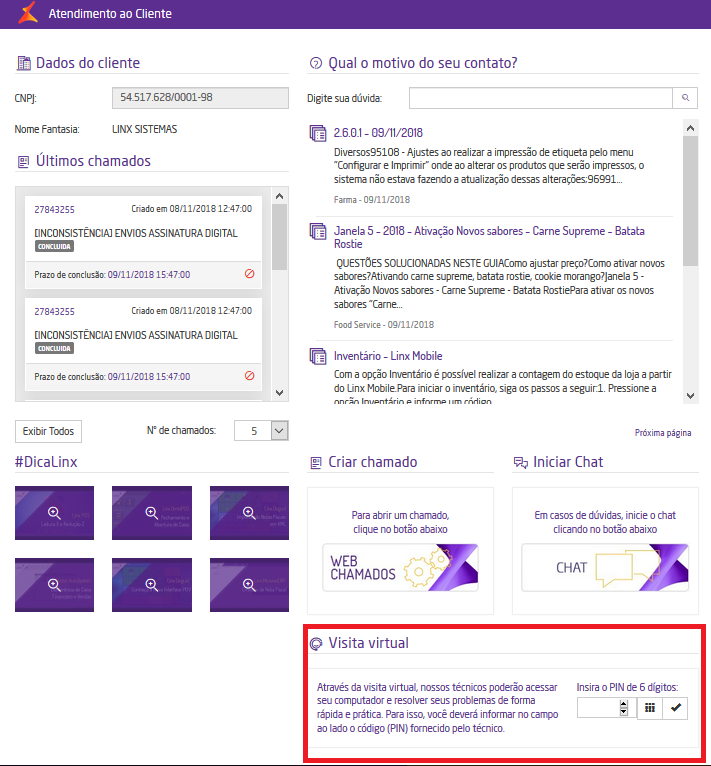Open the 2.6.0.1 - 09/11/2018 article link
This screenshot has width=711, height=766.
pyautogui.click(x=378, y=133)
